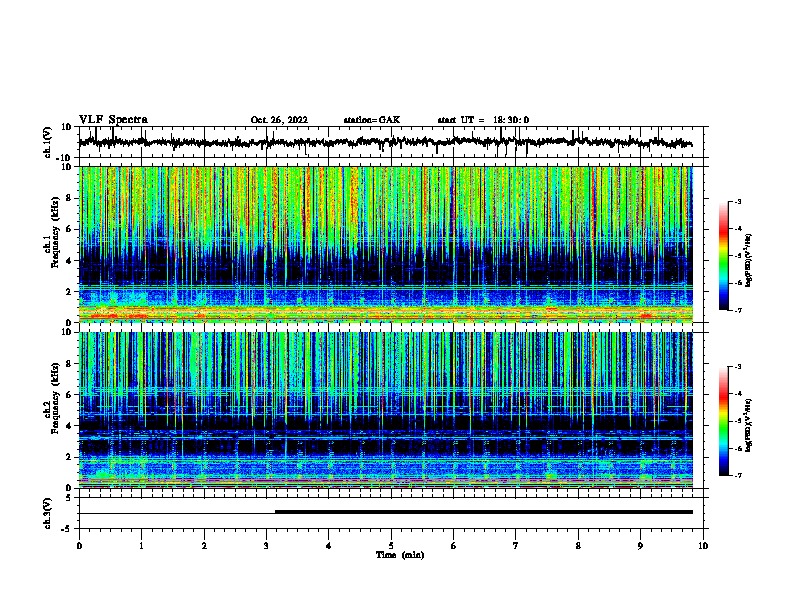Click the "5" tick on ch.3(V) axis
Image resolution: width=792 pixels, height=612 pixels.
click(x=69, y=497)
